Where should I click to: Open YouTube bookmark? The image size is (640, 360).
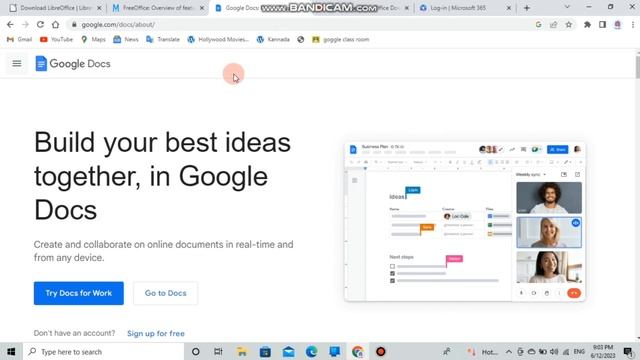coord(56,40)
